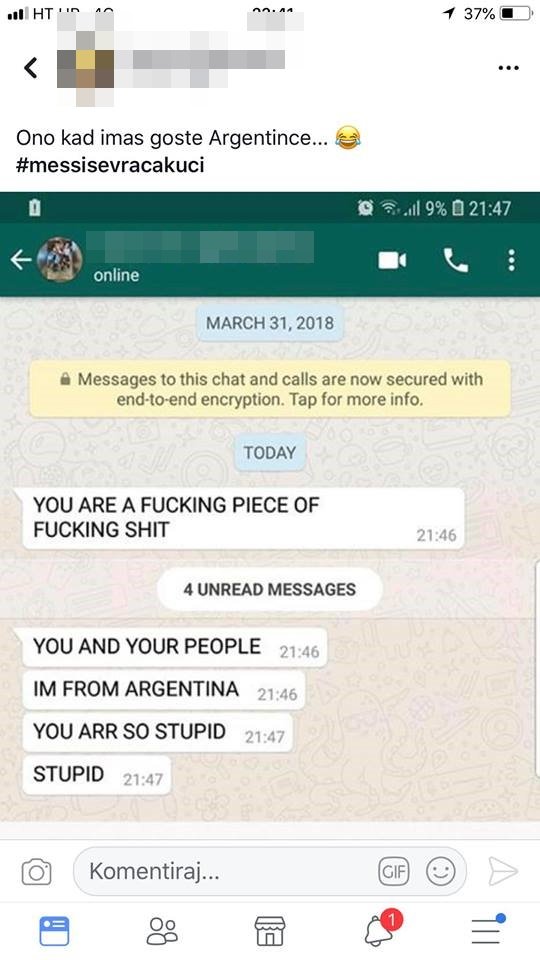Switch to the News Feed tab
This screenshot has width=540, height=960.
click(54, 931)
